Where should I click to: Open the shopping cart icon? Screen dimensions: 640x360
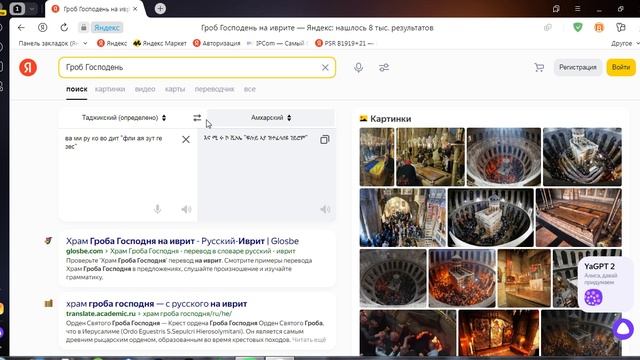539,67
